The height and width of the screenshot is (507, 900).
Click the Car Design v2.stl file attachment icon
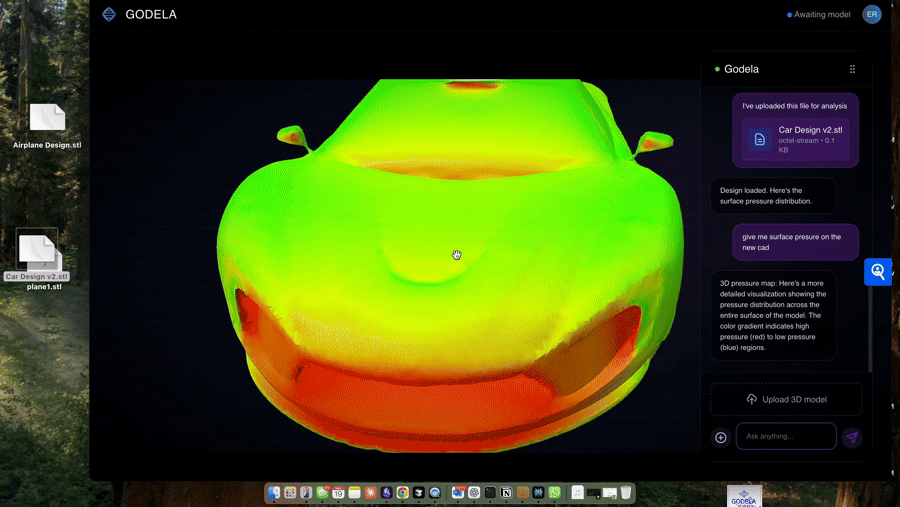click(759, 139)
